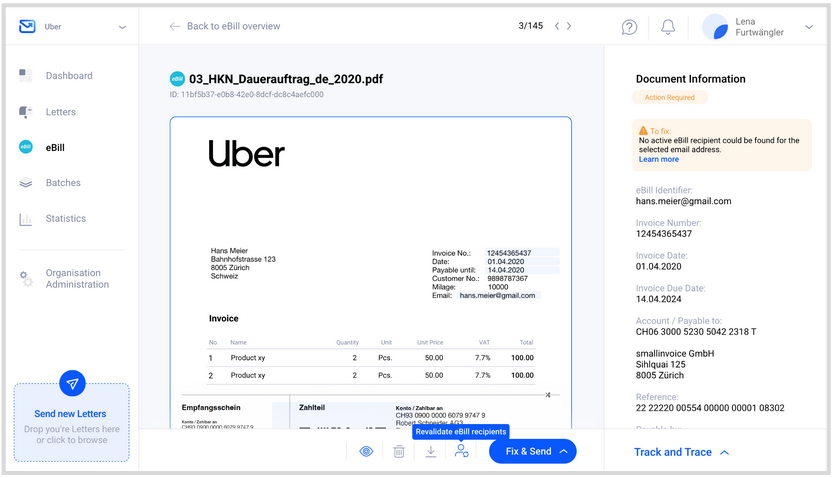Click the highlighted email in the invoice preview
Screen dimensions: 832x478
coord(497,296)
